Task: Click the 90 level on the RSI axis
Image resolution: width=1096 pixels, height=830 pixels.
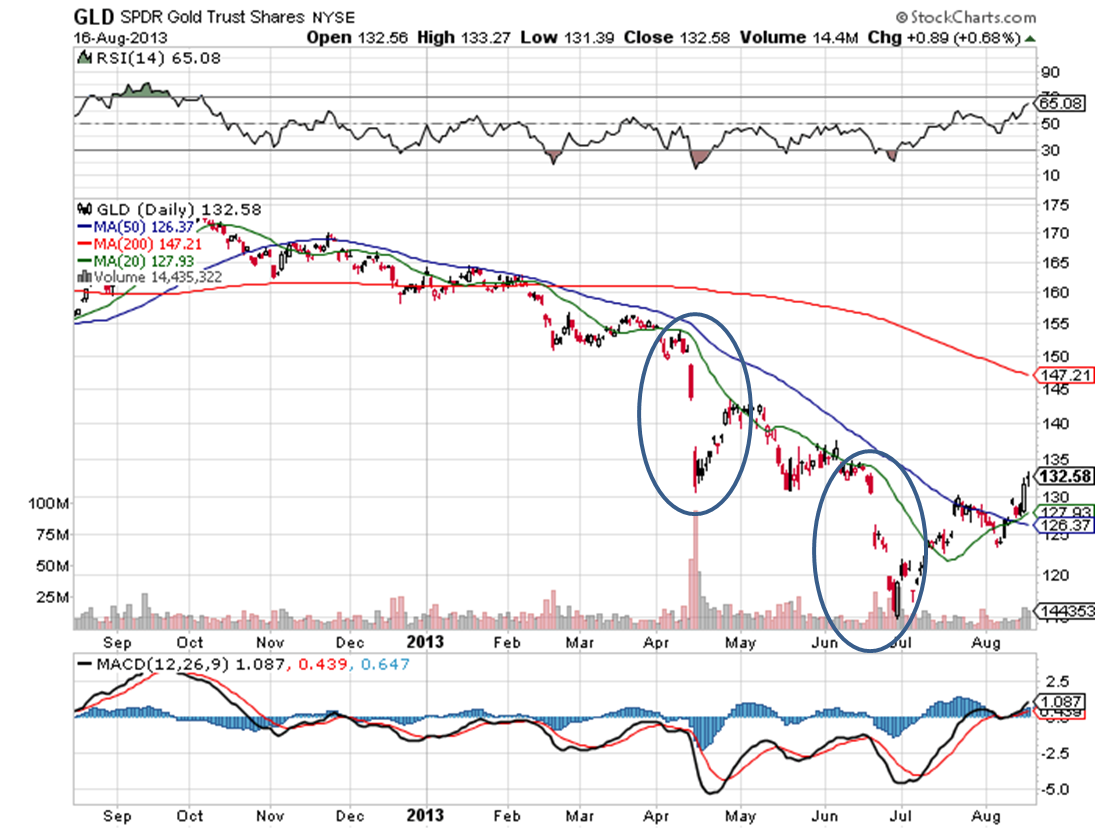Action: tap(1050, 73)
